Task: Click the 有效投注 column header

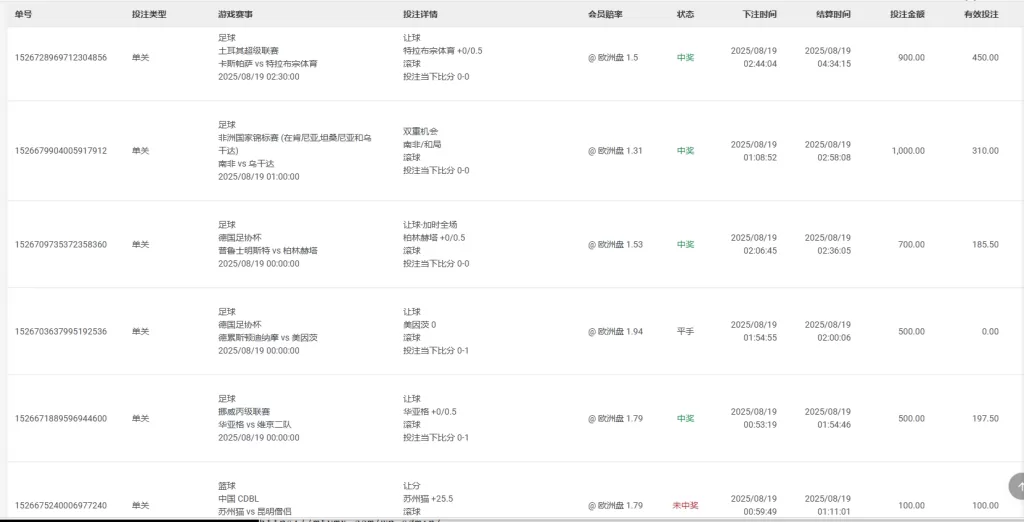Action: (x=981, y=14)
